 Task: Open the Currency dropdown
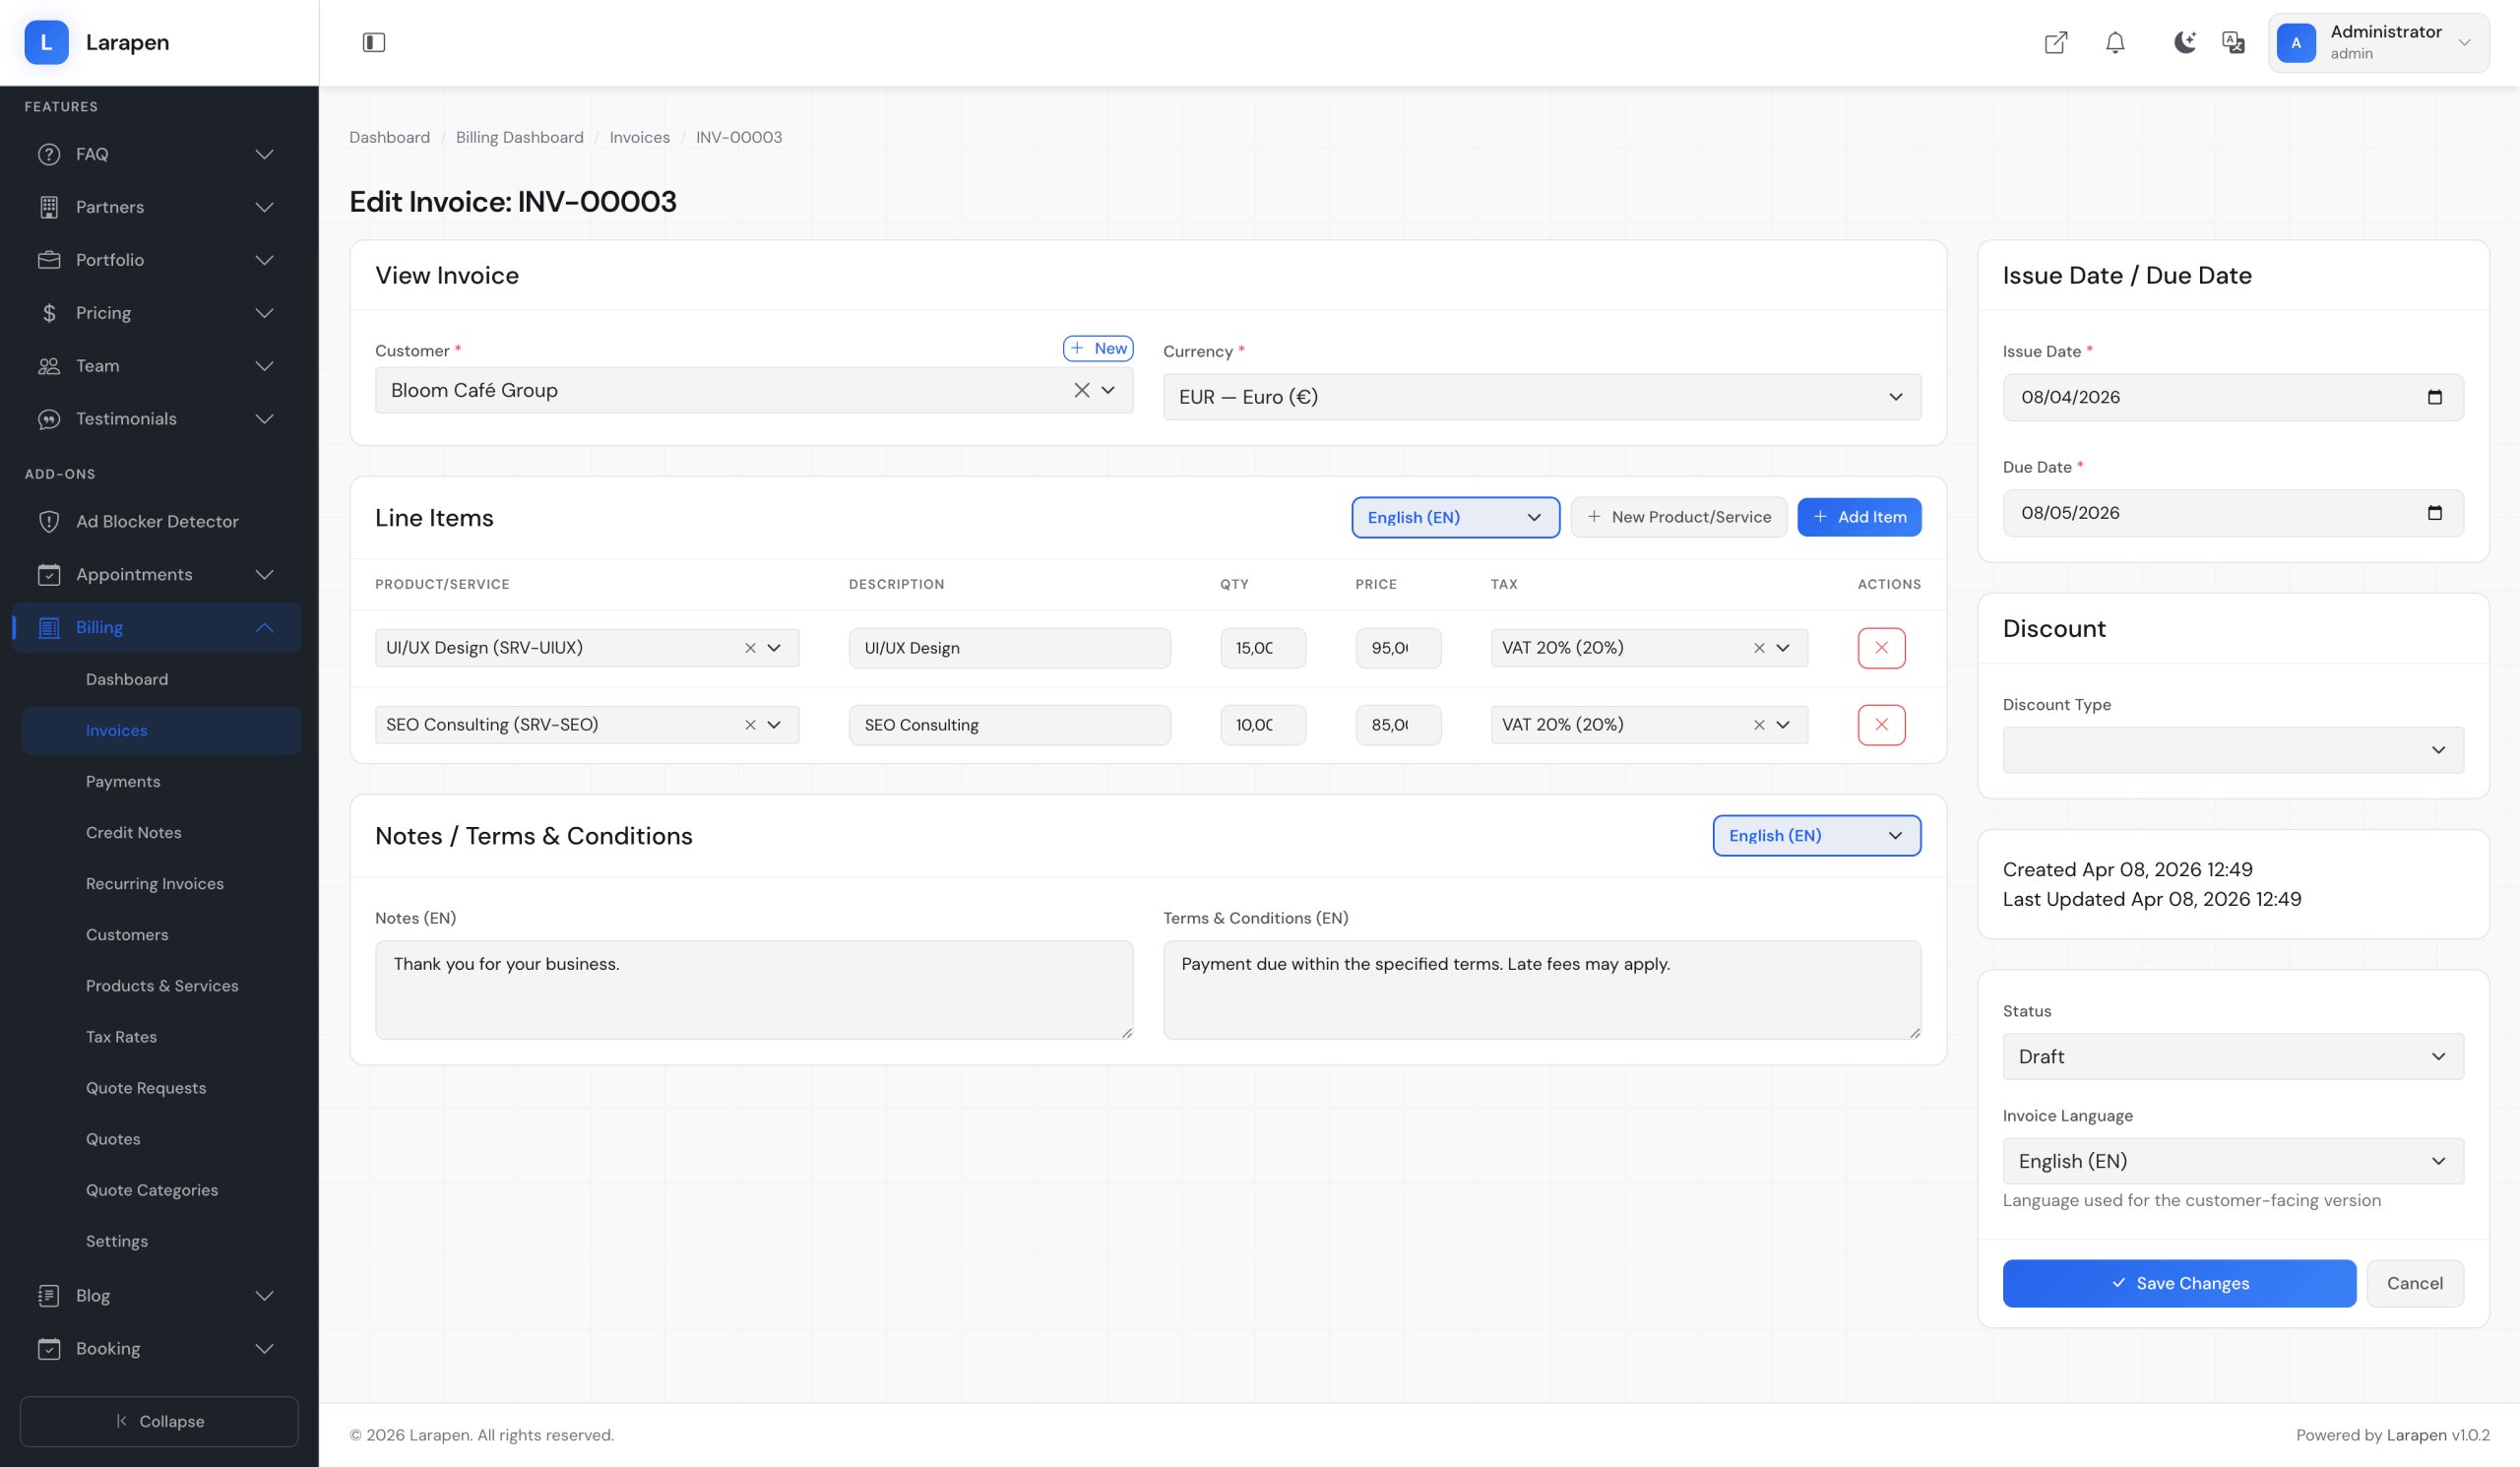pyautogui.click(x=1541, y=397)
